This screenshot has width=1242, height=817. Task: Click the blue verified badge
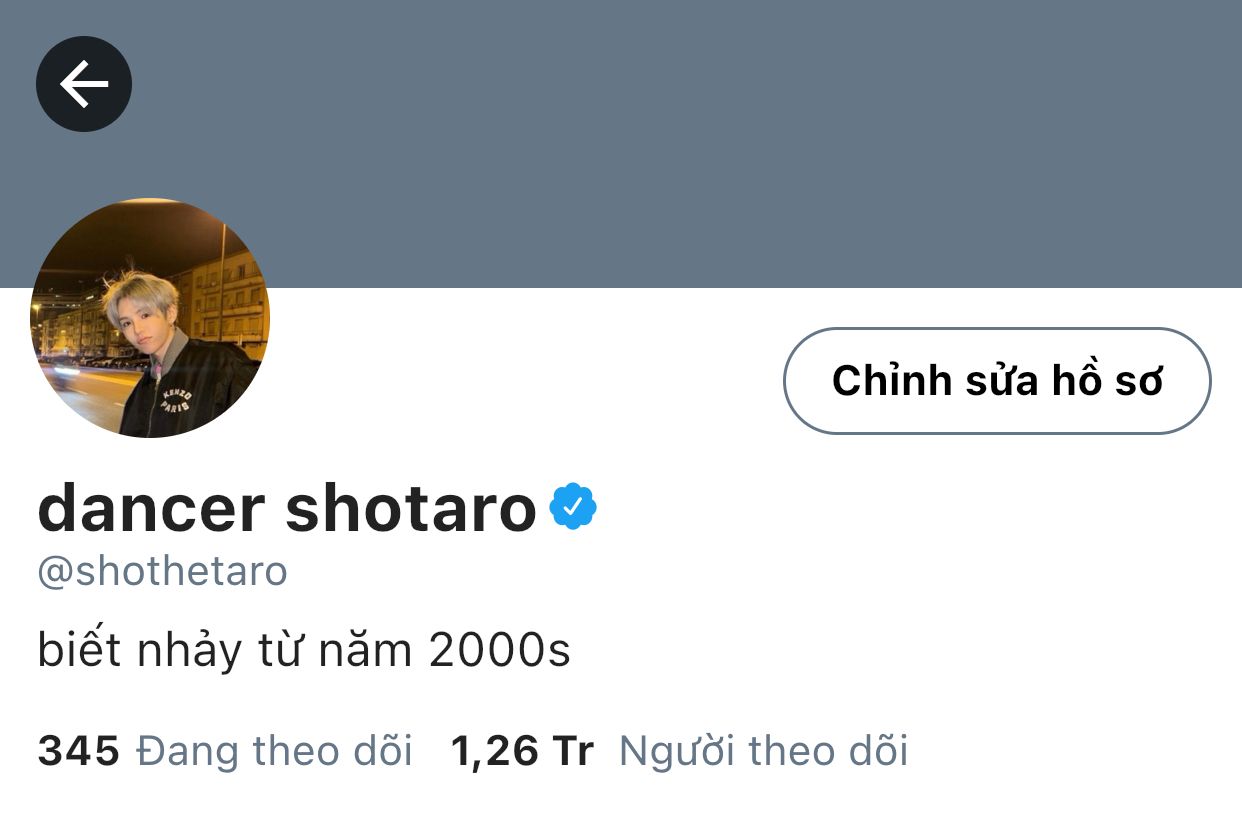click(x=573, y=506)
